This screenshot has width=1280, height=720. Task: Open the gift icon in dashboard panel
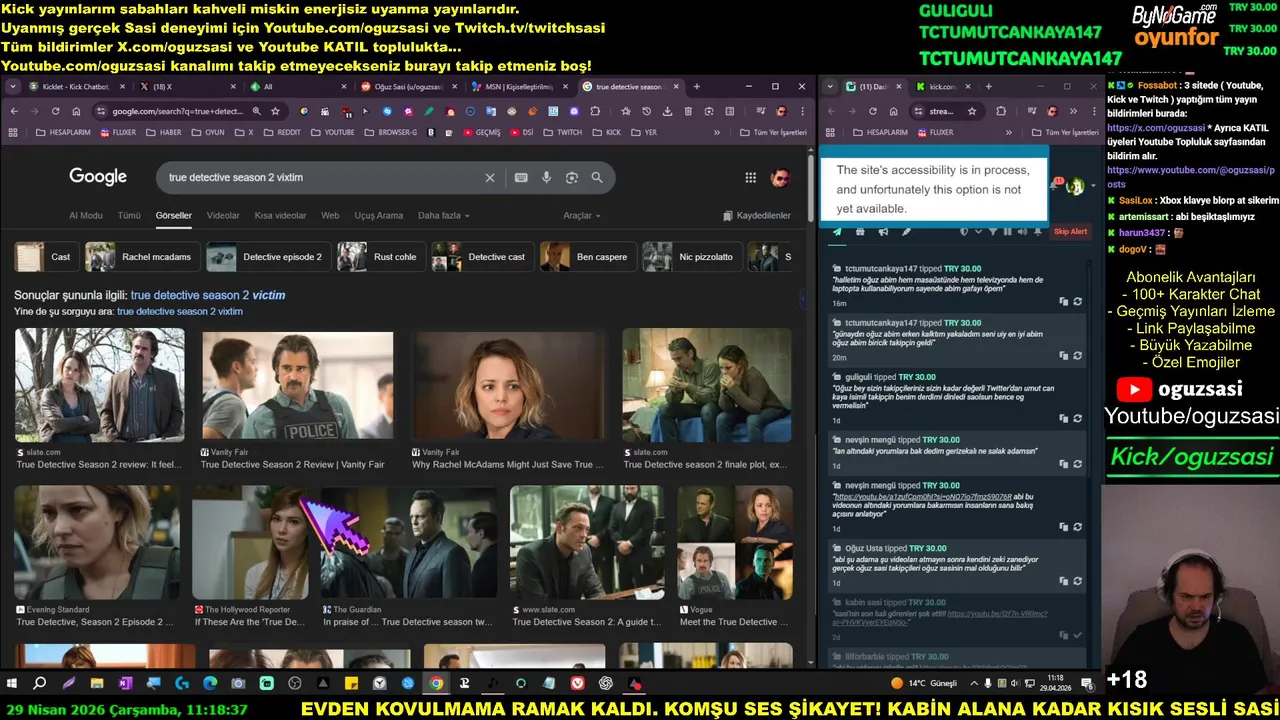click(860, 231)
